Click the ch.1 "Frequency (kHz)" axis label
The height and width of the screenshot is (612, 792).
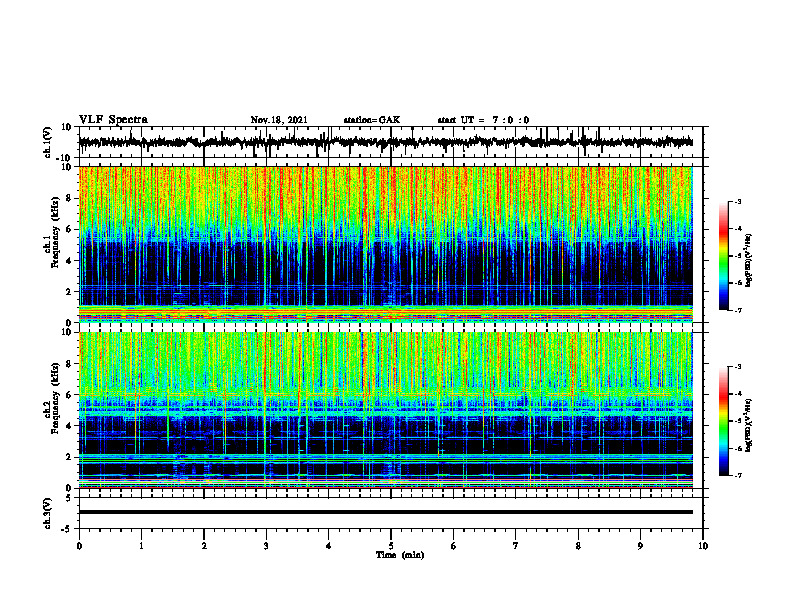point(55,233)
